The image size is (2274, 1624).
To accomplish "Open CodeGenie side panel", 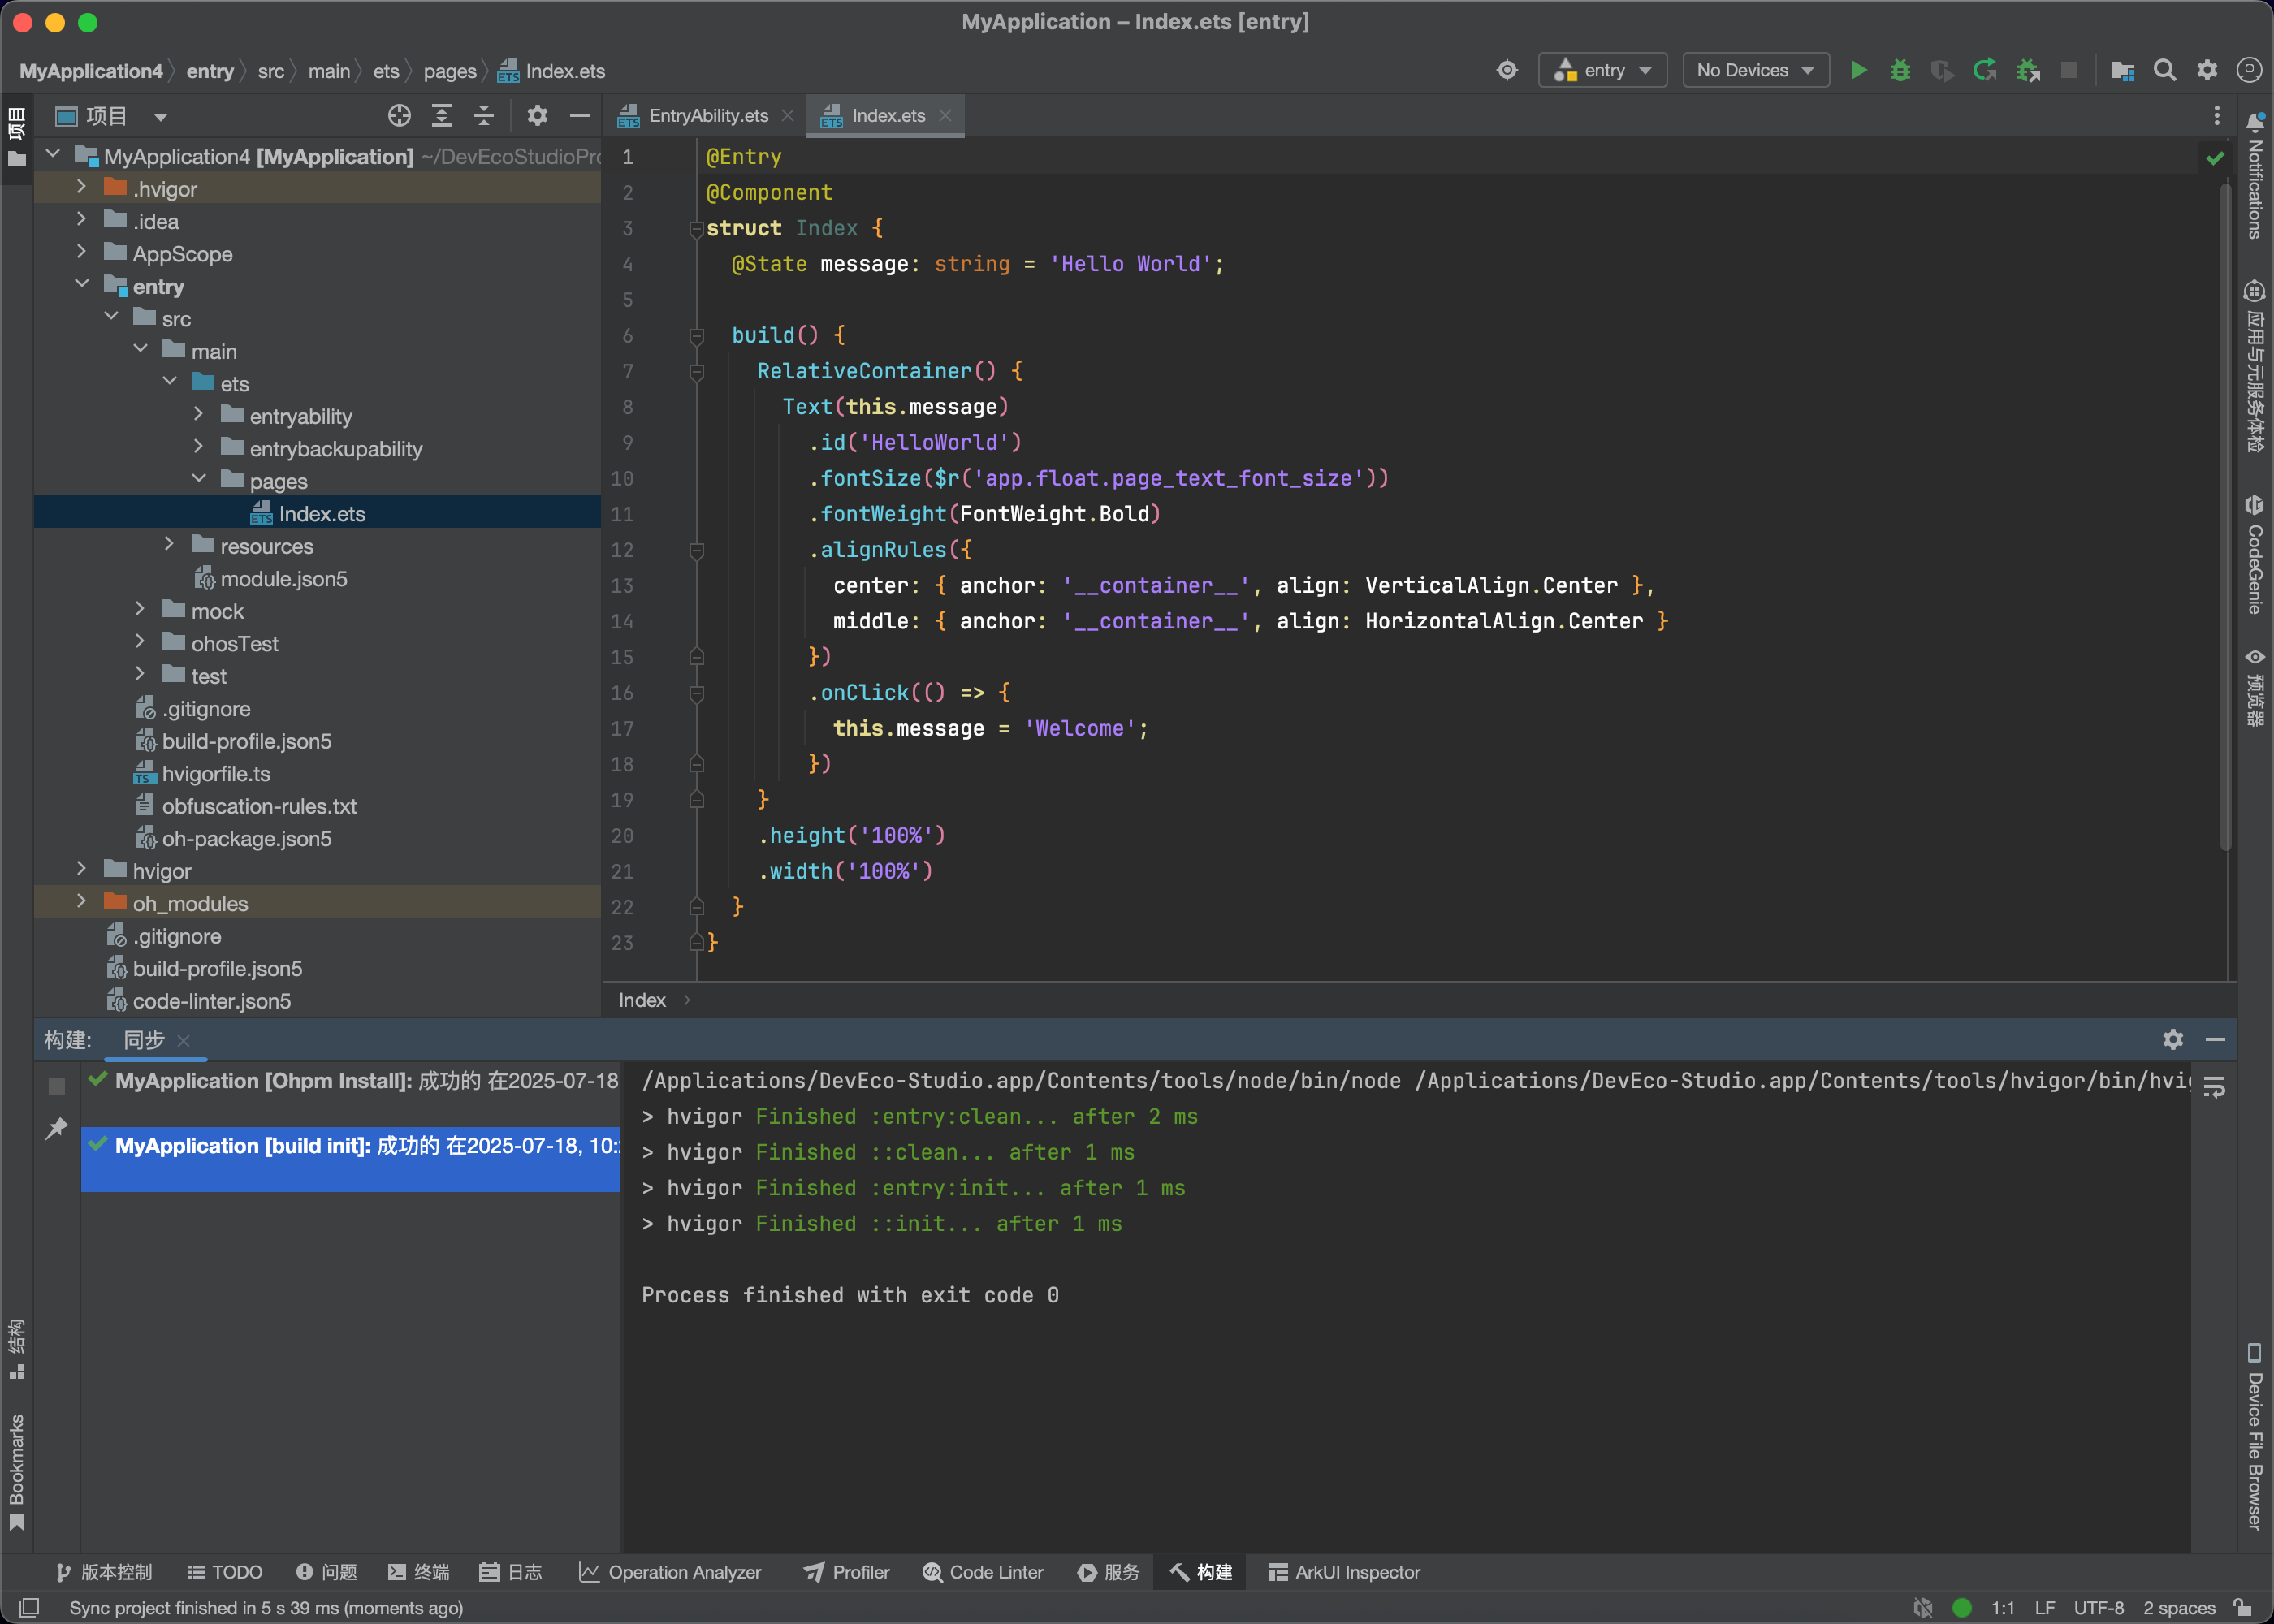I will [x=2255, y=554].
